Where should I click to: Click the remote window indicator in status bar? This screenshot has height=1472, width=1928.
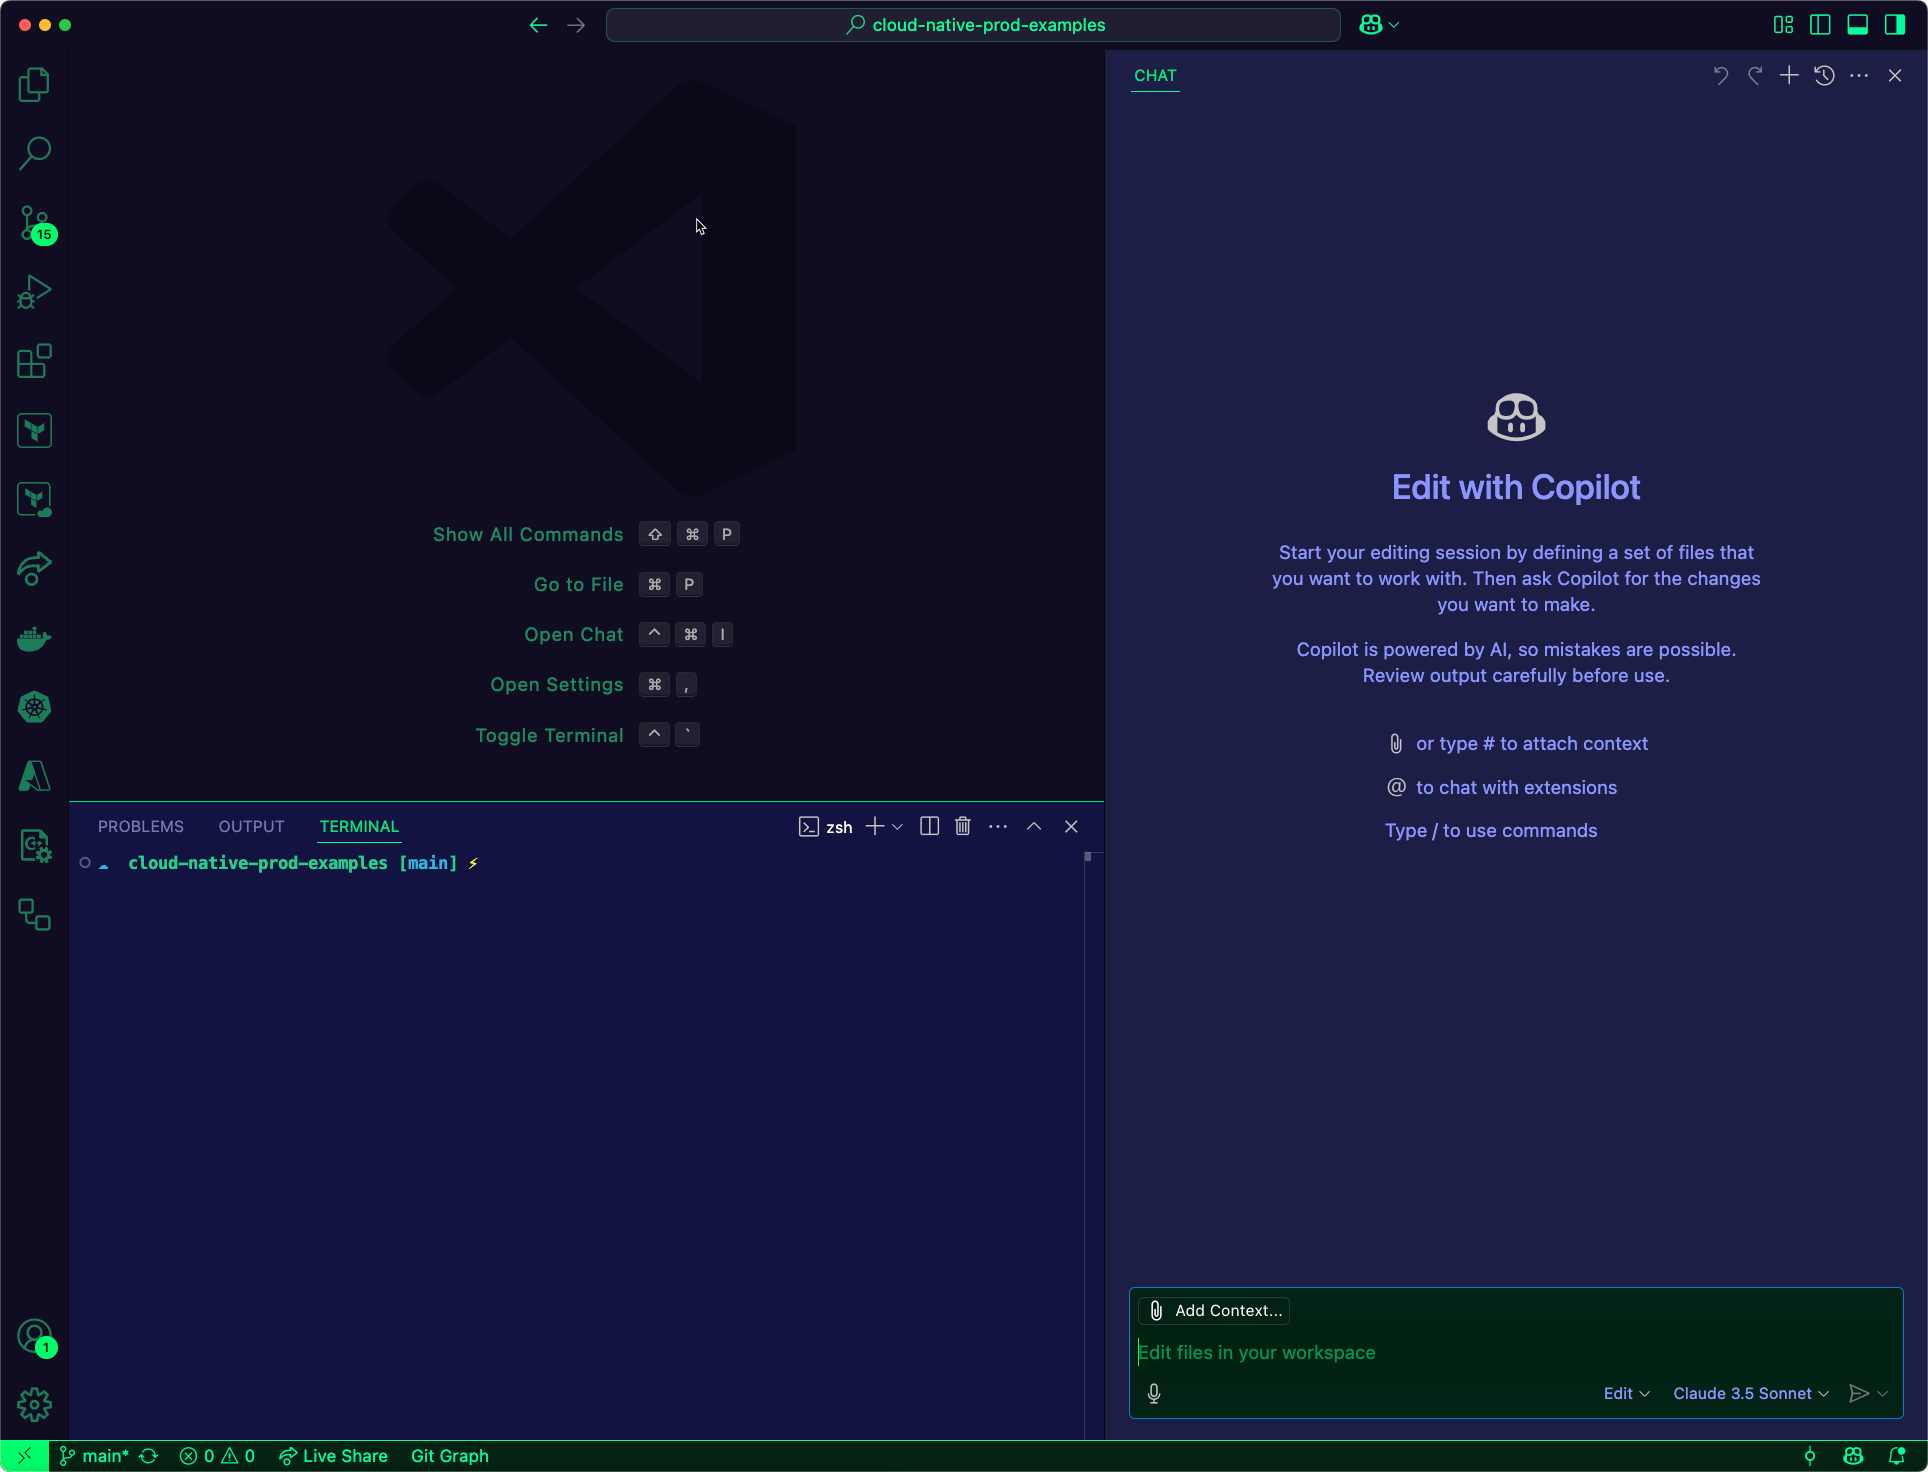[x=24, y=1456]
